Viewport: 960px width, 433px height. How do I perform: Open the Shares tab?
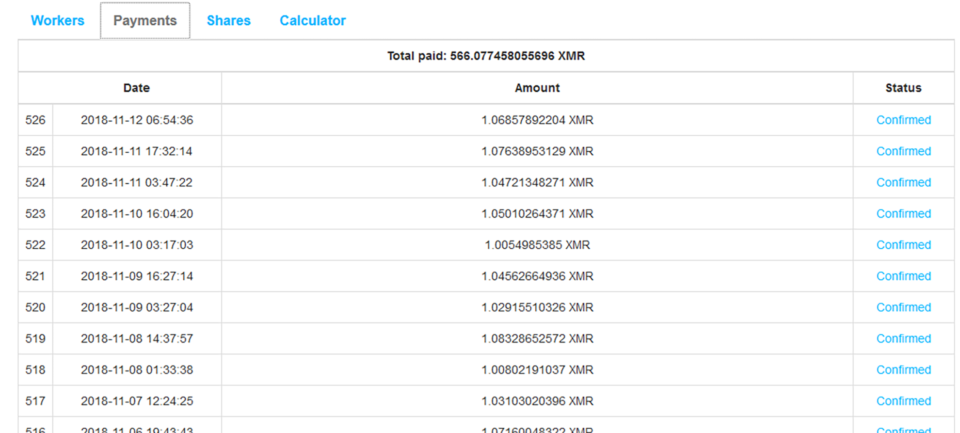[x=228, y=20]
